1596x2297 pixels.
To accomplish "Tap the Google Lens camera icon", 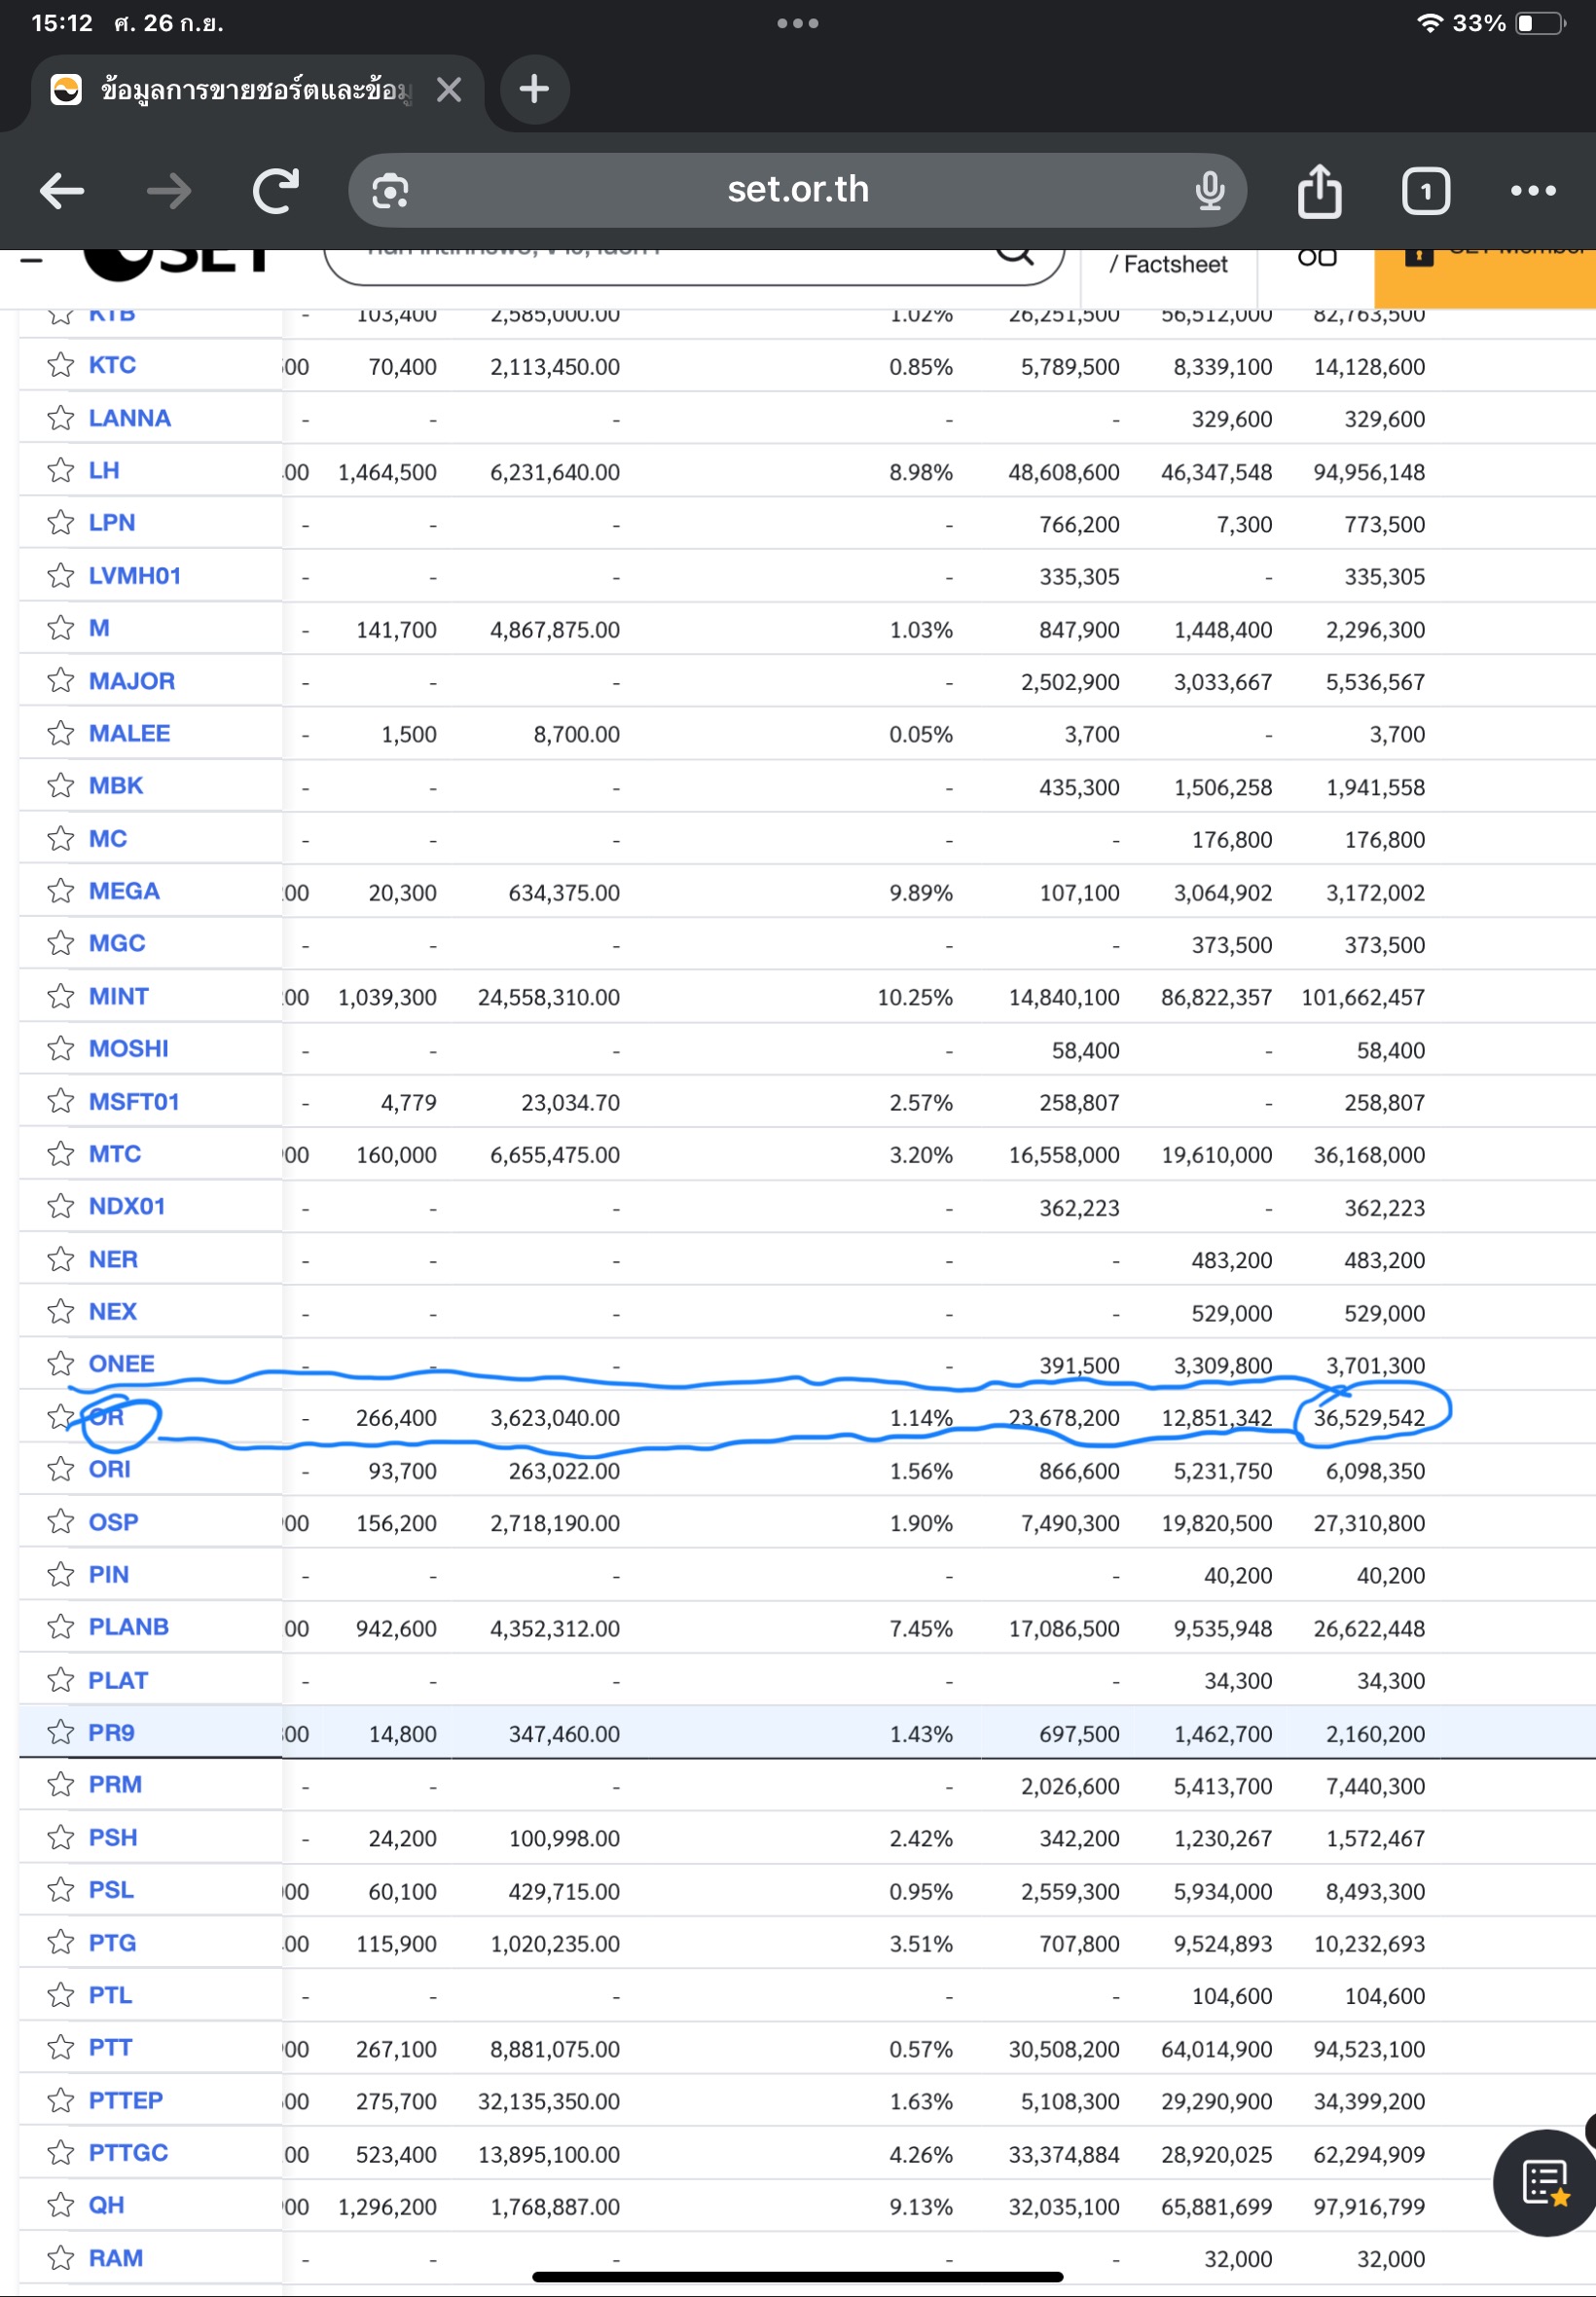I will pos(390,190).
